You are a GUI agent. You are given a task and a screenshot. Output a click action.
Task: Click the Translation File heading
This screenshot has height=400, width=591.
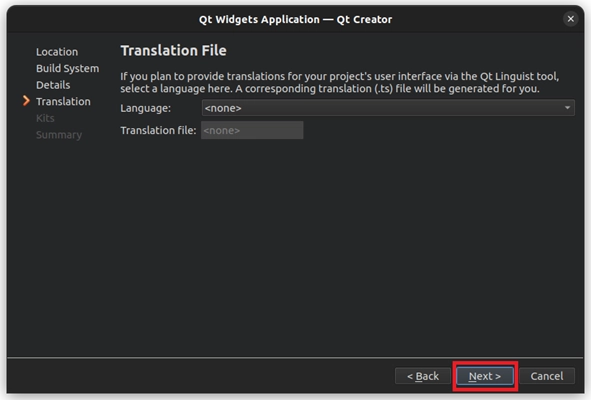point(173,51)
